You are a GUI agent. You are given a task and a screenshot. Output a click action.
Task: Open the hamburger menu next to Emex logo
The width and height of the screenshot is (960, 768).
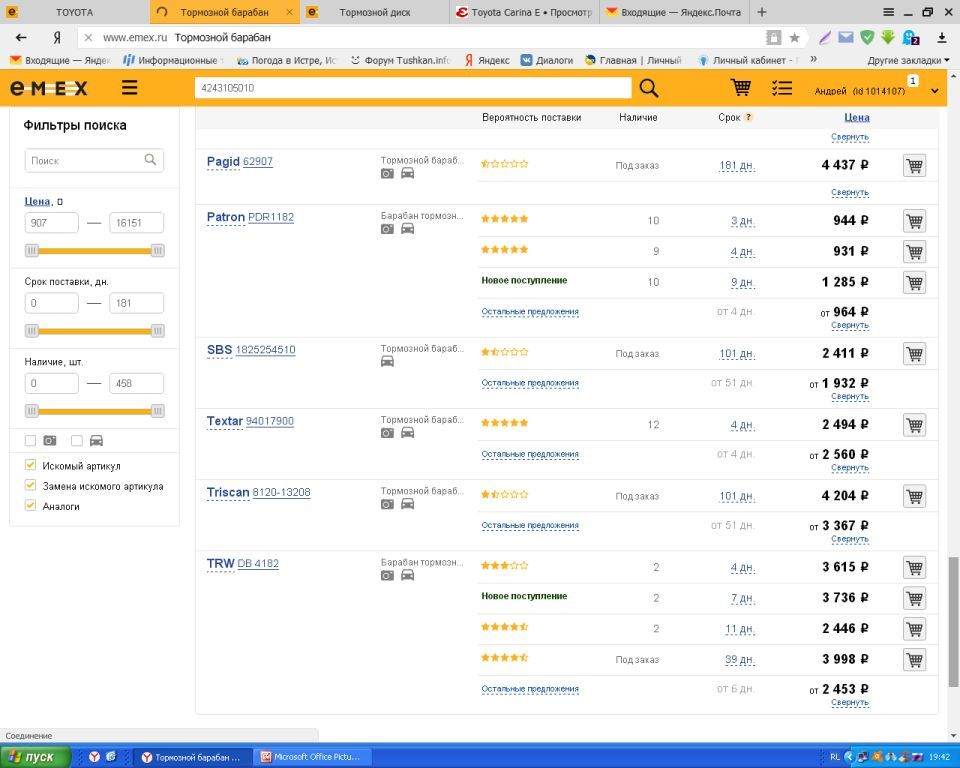[x=129, y=88]
